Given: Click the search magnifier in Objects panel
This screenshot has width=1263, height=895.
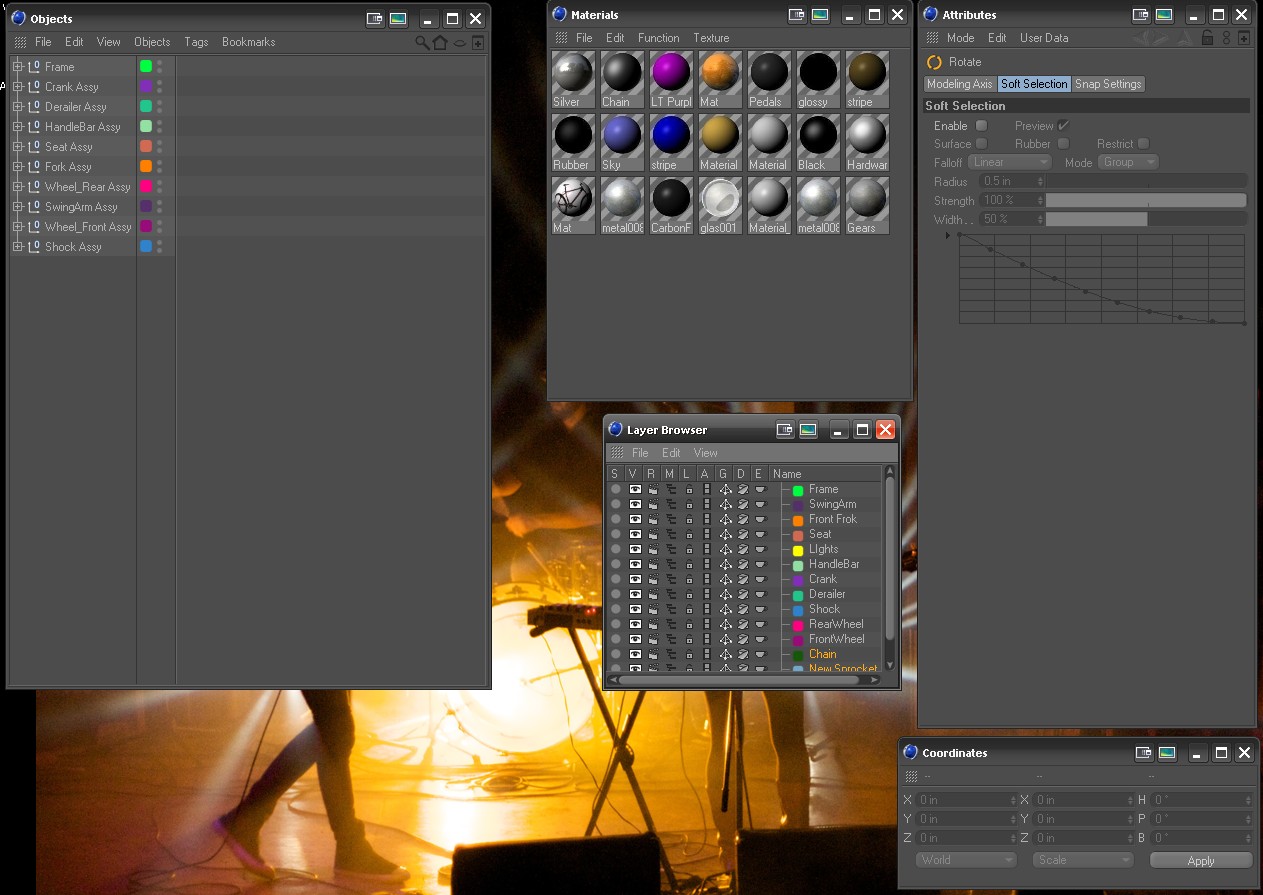Looking at the screenshot, I should pos(422,43).
